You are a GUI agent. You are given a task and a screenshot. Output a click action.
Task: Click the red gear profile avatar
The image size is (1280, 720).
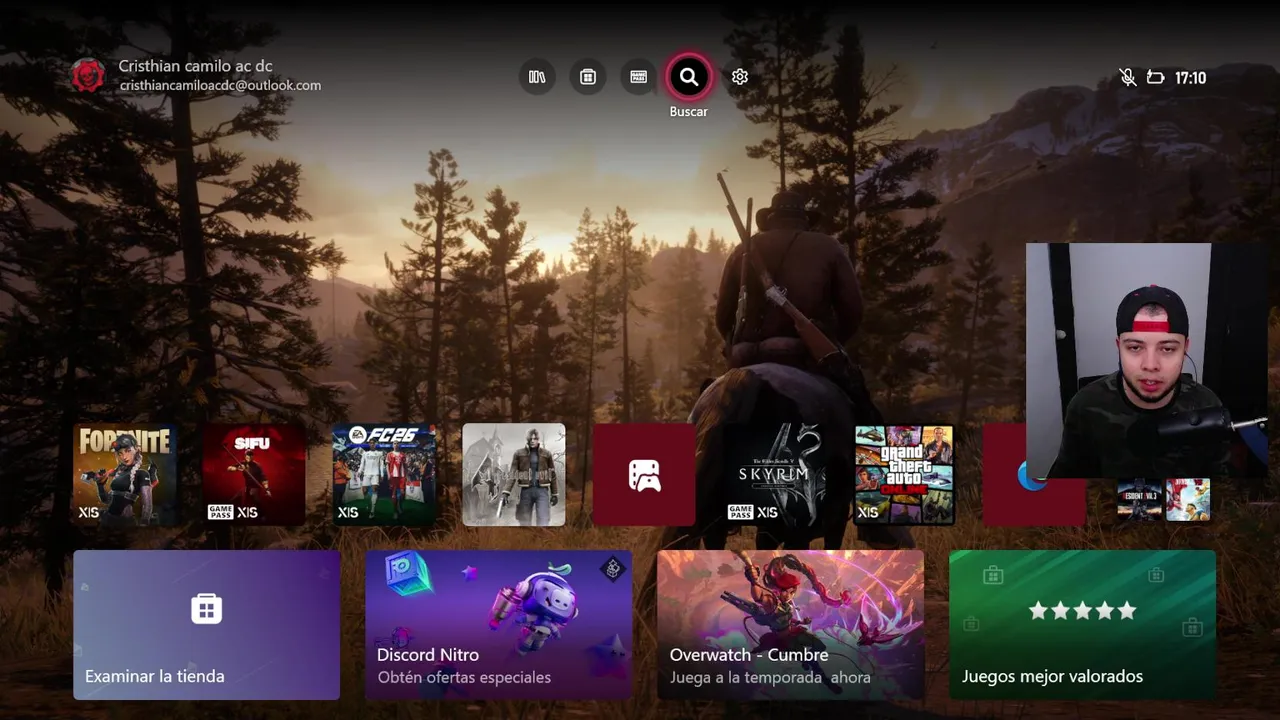pos(88,76)
